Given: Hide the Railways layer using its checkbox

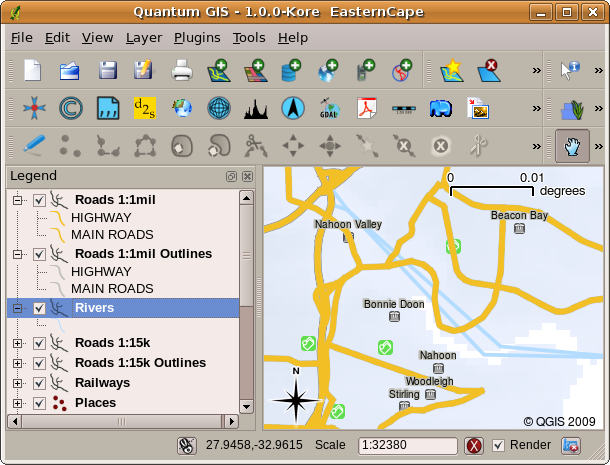Looking at the screenshot, I should (x=40, y=383).
